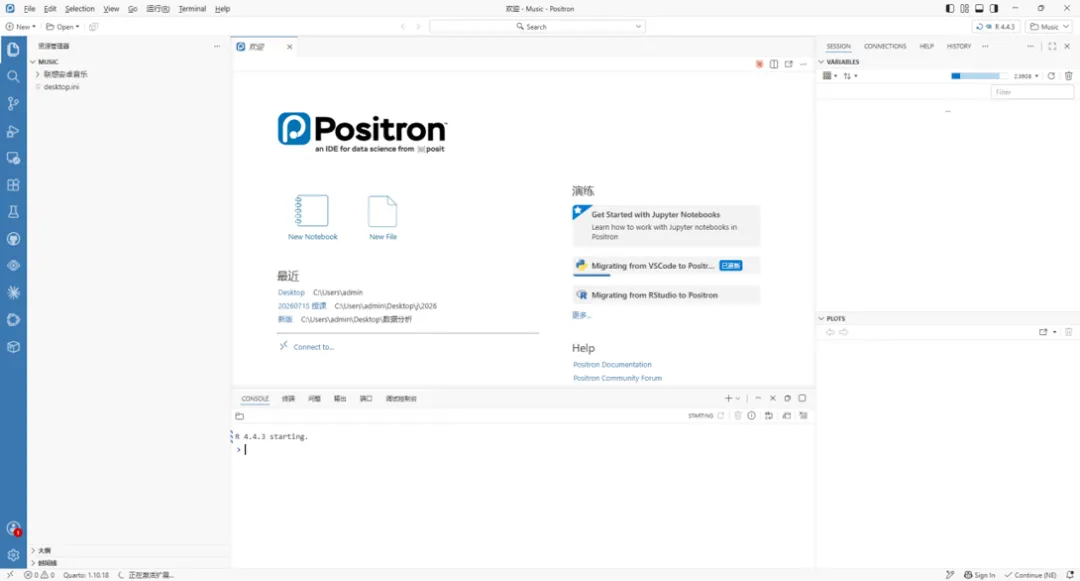1080x581 pixels.
Task: Click the top Search command box
Action: click(x=537, y=27)
